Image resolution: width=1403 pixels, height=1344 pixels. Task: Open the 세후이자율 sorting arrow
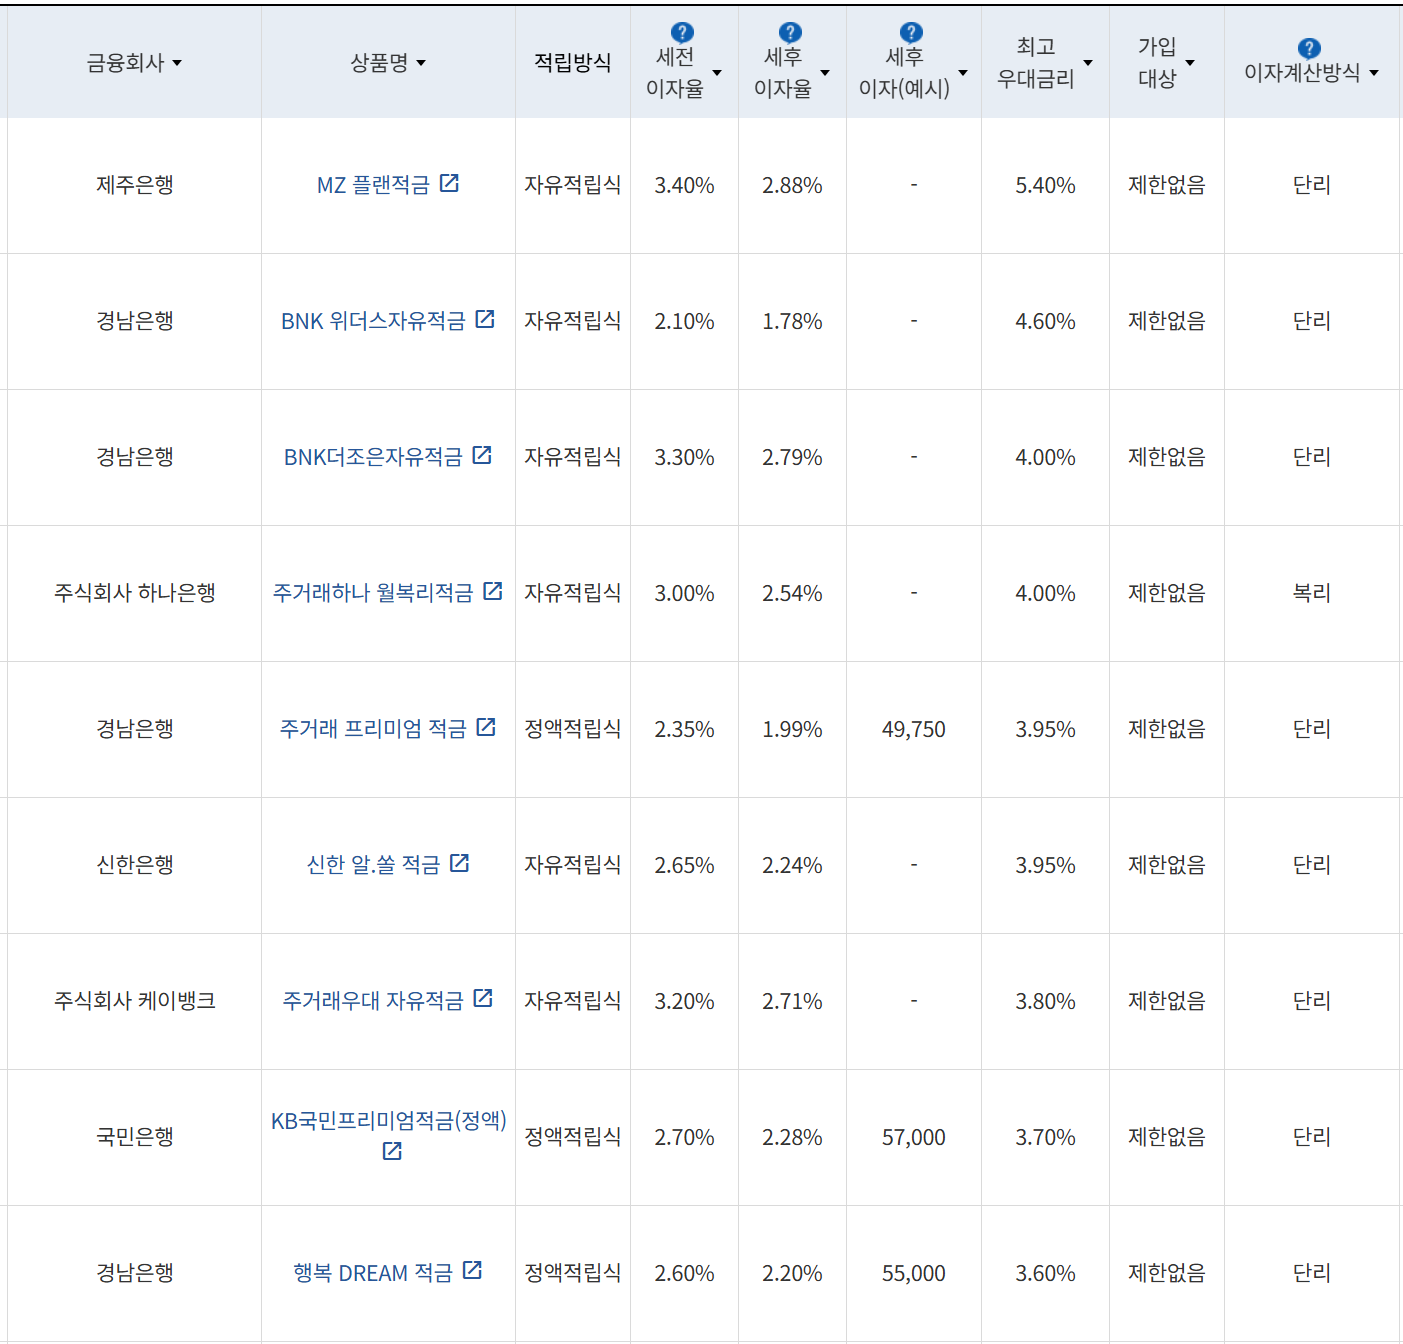(825, 73)
